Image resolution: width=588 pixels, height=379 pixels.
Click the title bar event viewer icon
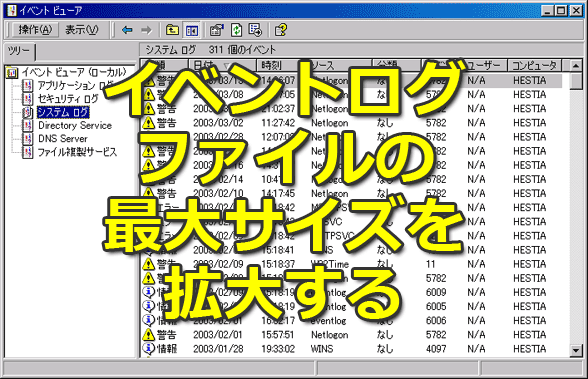12,10
